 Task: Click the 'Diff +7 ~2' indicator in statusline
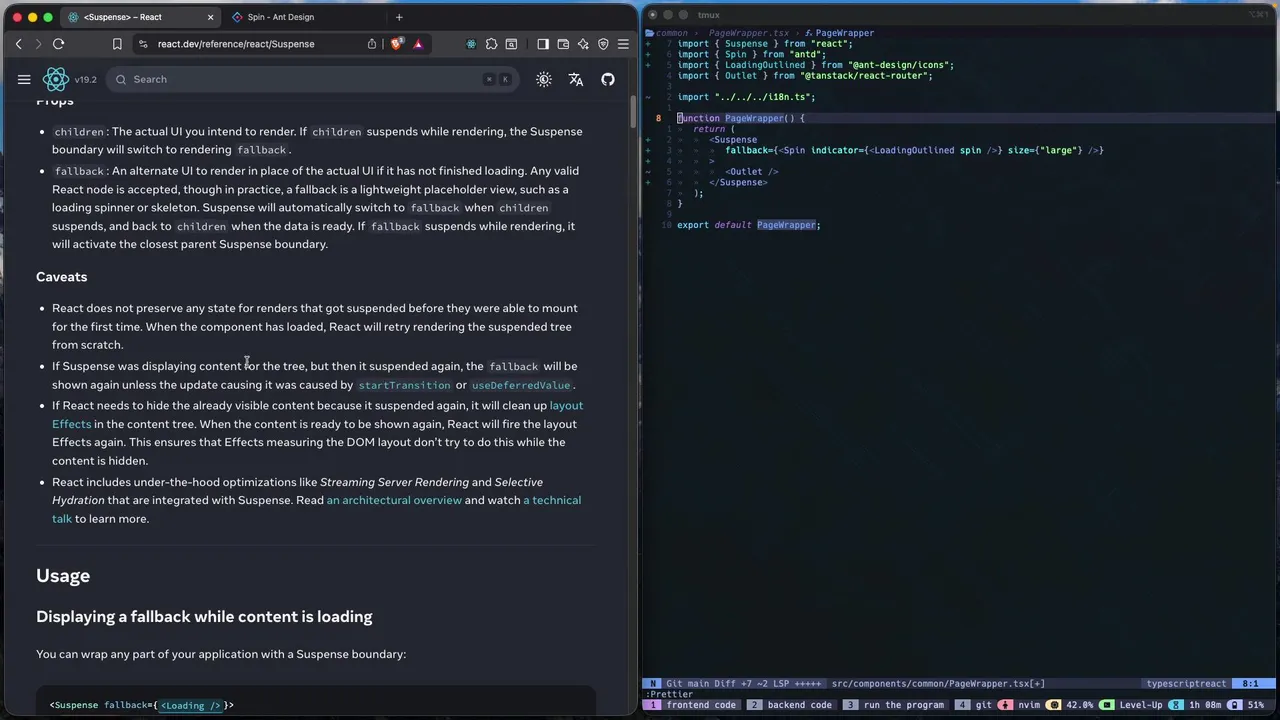click(742, 684)
